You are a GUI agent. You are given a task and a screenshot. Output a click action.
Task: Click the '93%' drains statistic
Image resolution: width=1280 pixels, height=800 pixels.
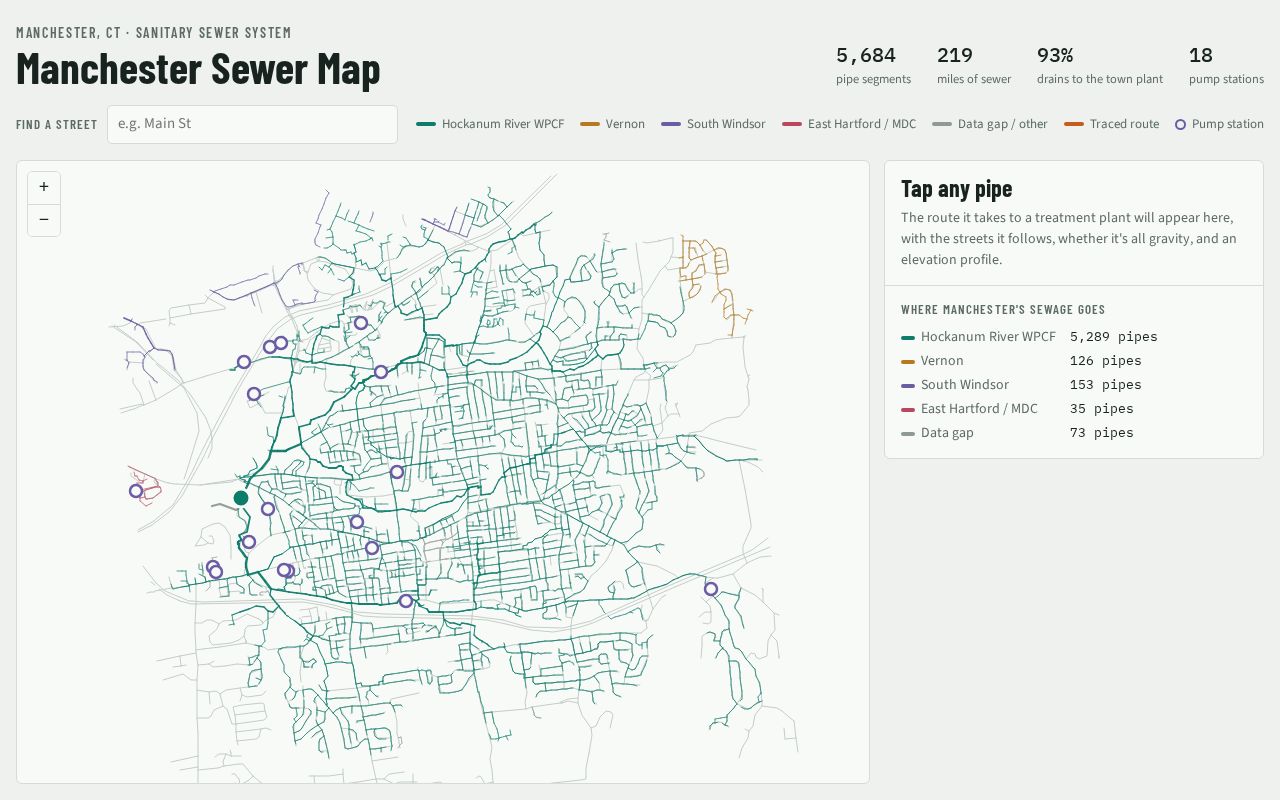(x=1055, y=55)
